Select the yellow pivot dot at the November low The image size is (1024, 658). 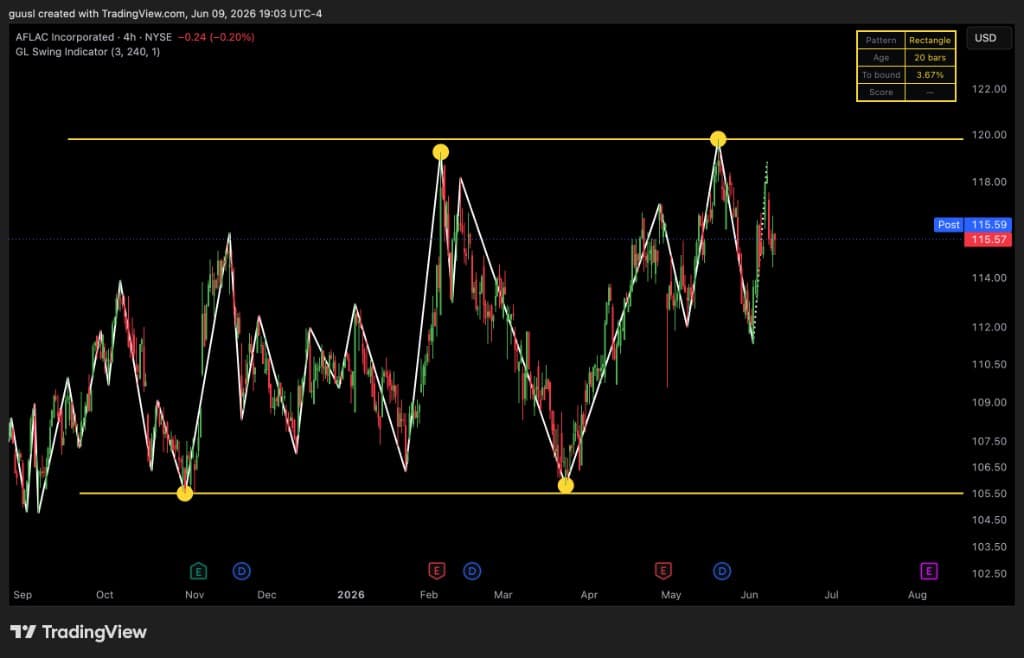(x=185, y=494)
